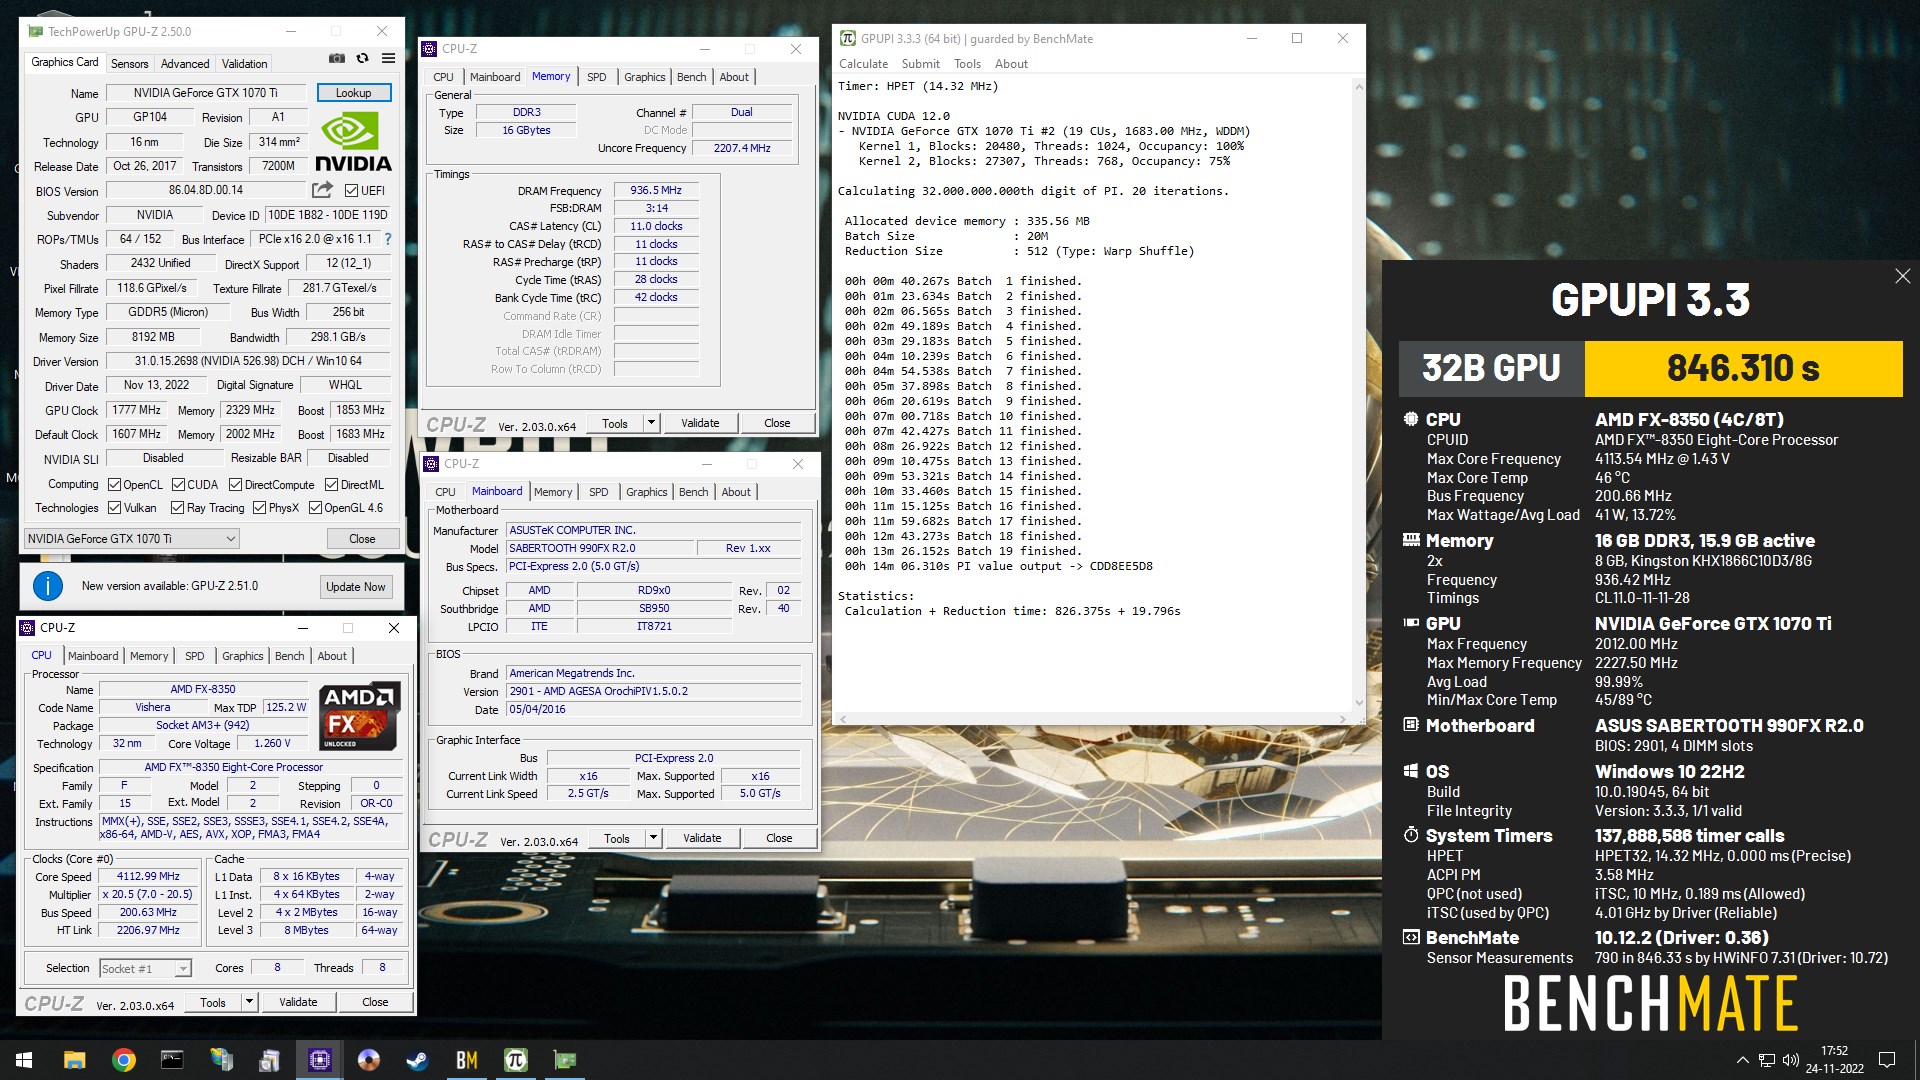Close the BenchMate GPUPI result panel
This screenshot has height=1080, width=1920.
coord(1902,276)
